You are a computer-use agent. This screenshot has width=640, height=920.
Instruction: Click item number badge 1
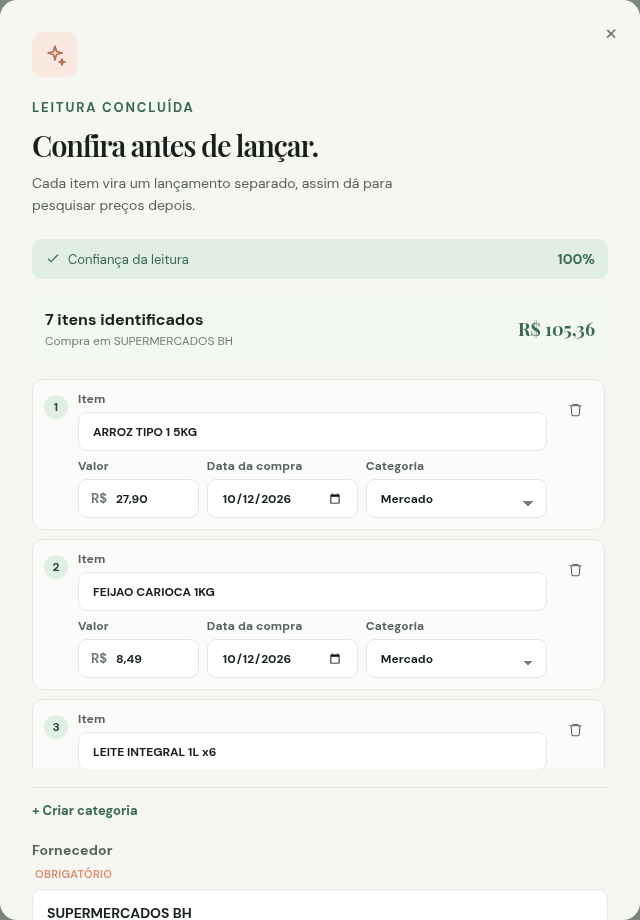point(56,407)
